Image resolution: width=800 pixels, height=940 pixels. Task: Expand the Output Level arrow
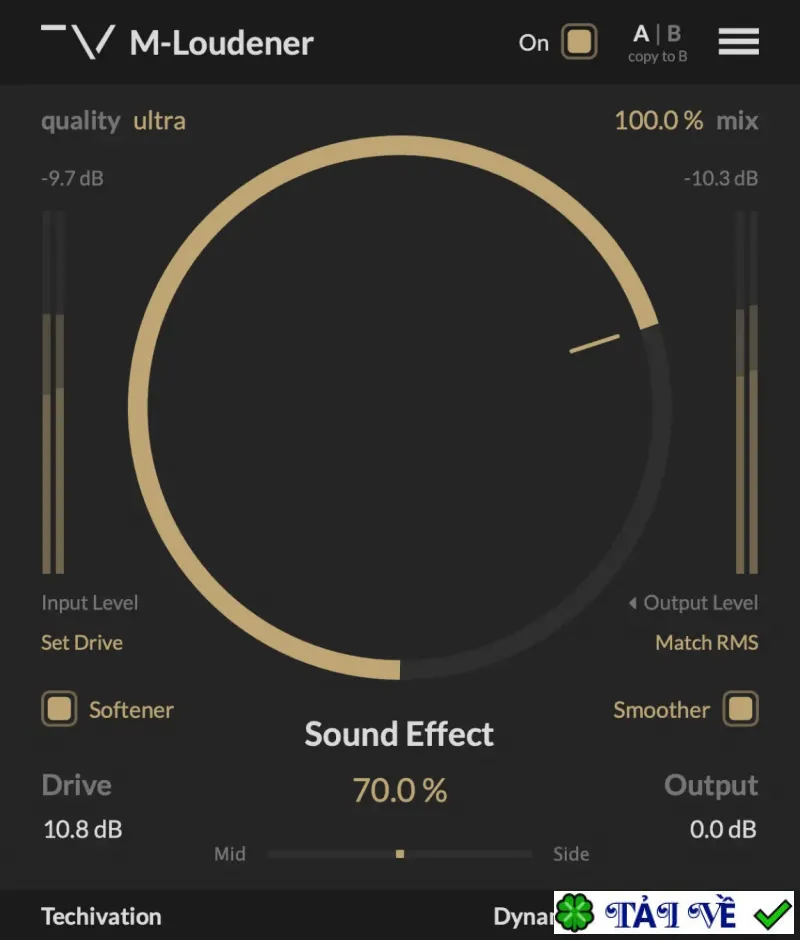pos(632,602)
